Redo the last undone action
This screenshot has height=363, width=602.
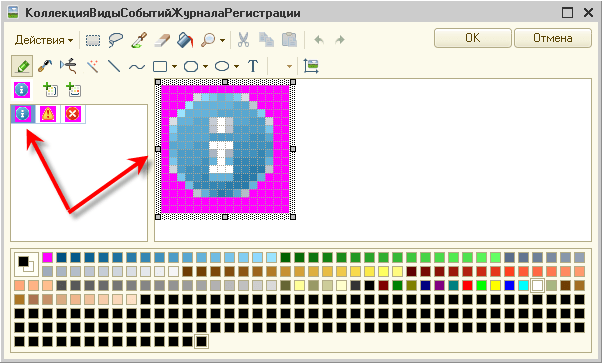(x=339, y=40)
